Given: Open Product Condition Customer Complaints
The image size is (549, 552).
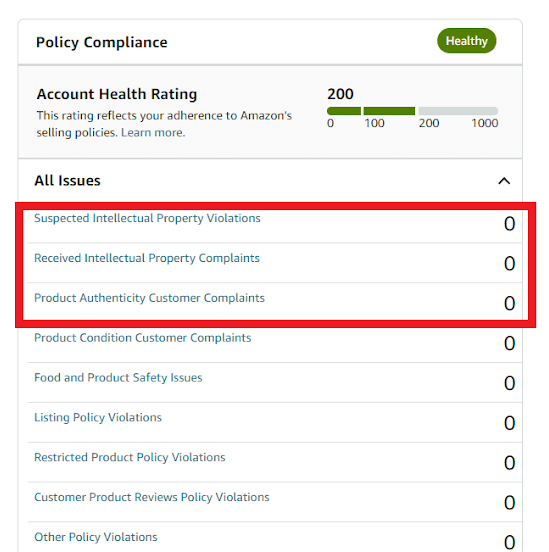Looking at the screenshot, I should (x=143, y=338).
